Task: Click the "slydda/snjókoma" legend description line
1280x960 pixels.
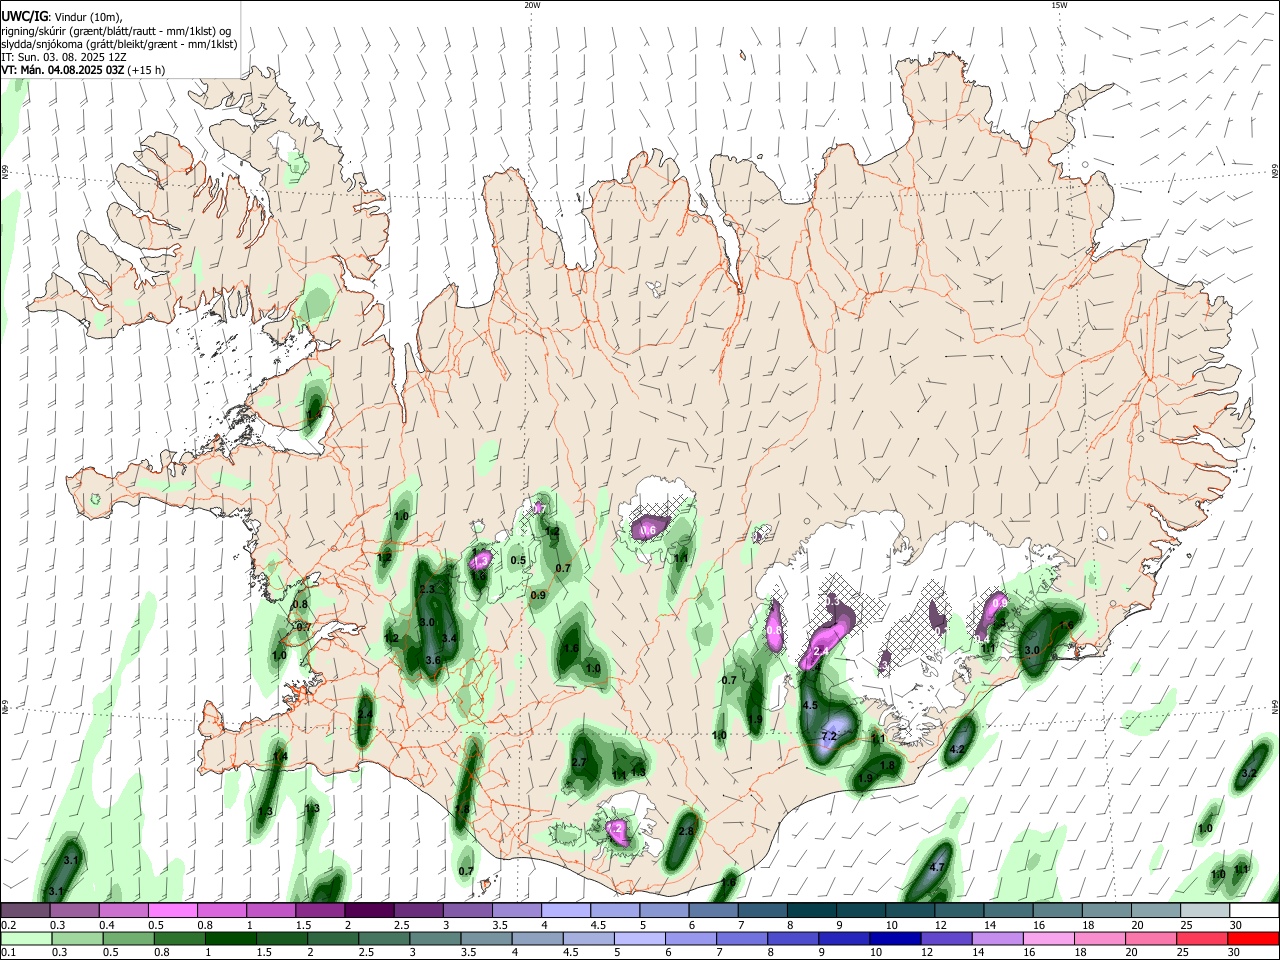Action: tap(119, 44)
